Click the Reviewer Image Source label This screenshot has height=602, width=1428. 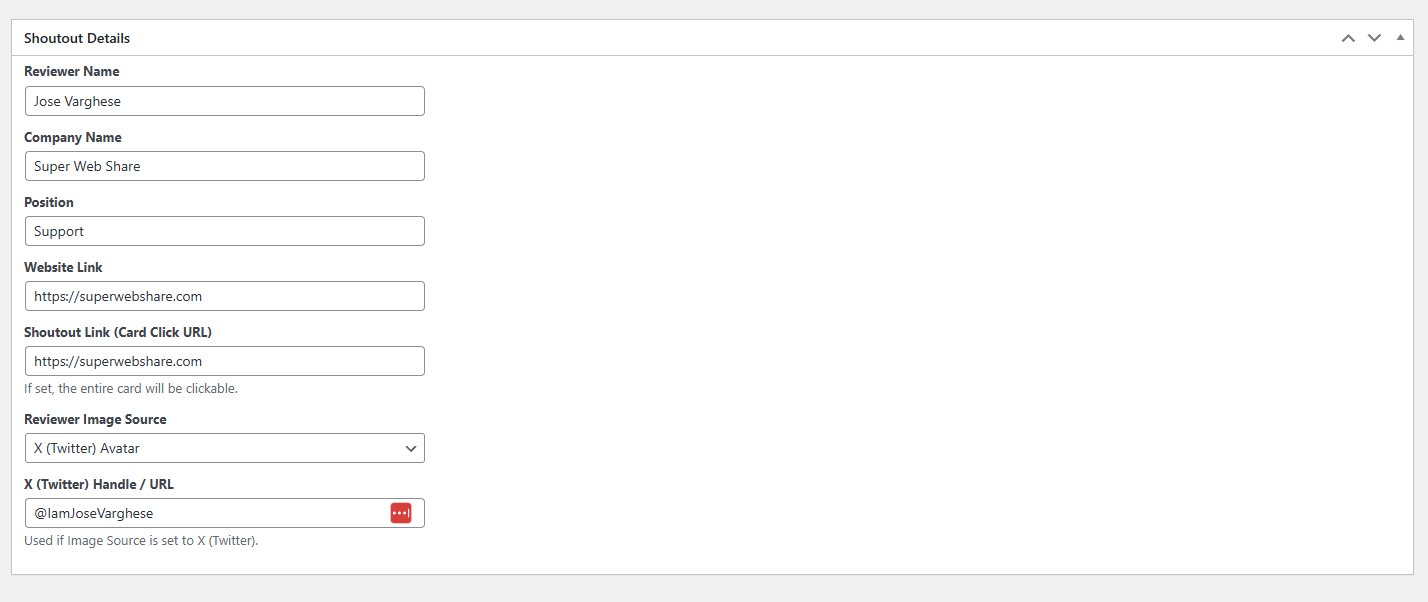95,419
